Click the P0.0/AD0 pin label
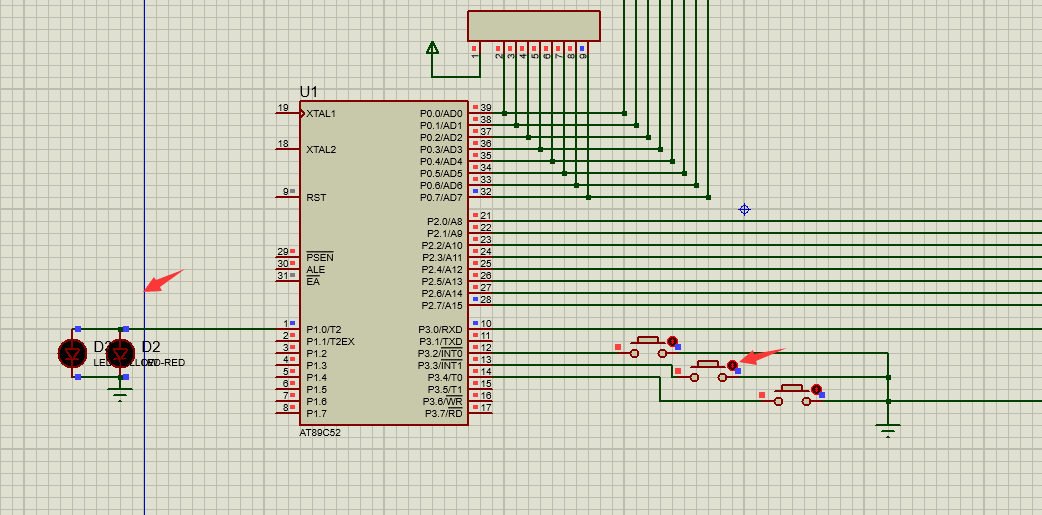The image size is (1042, 515). click(x=441, y=114)
